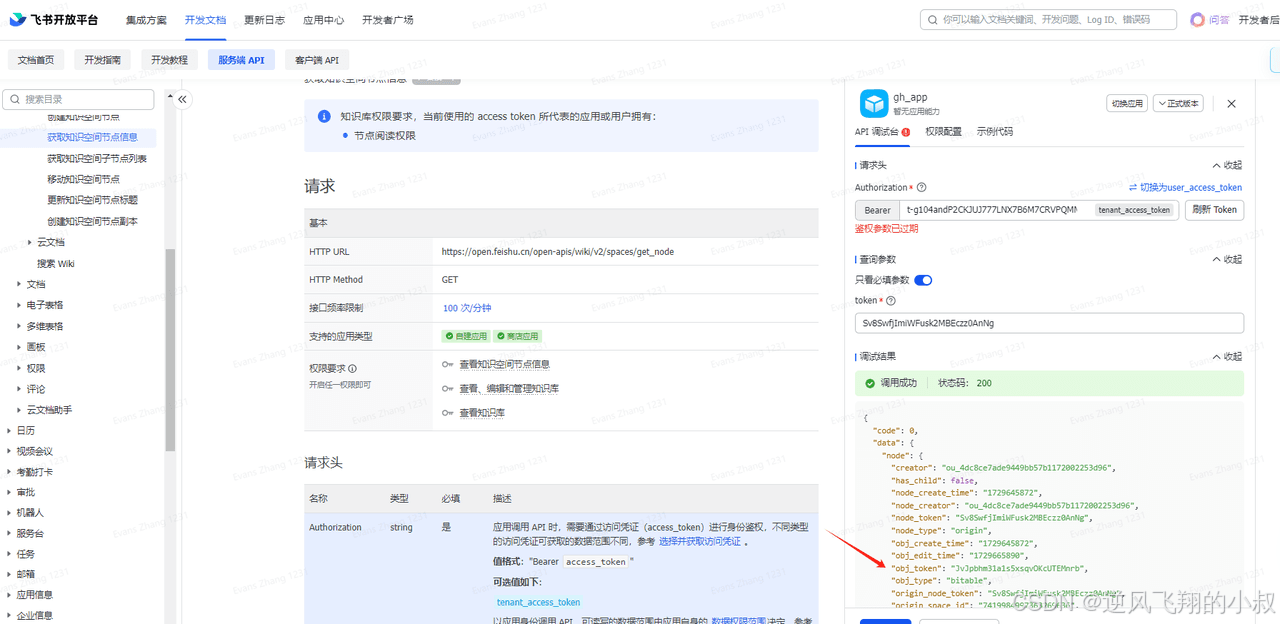
Task: Click the info icon beside 权限要求
Action: coord(352,369)
